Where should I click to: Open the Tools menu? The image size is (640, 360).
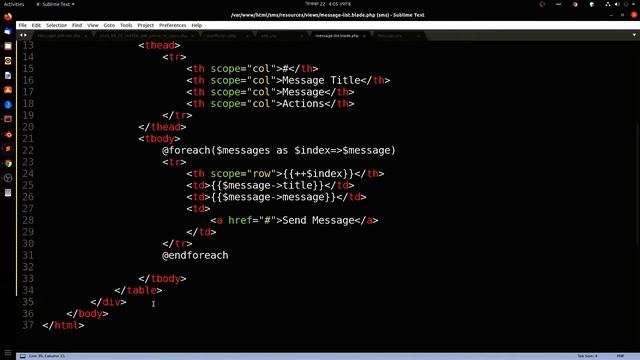tap(126, 25)
